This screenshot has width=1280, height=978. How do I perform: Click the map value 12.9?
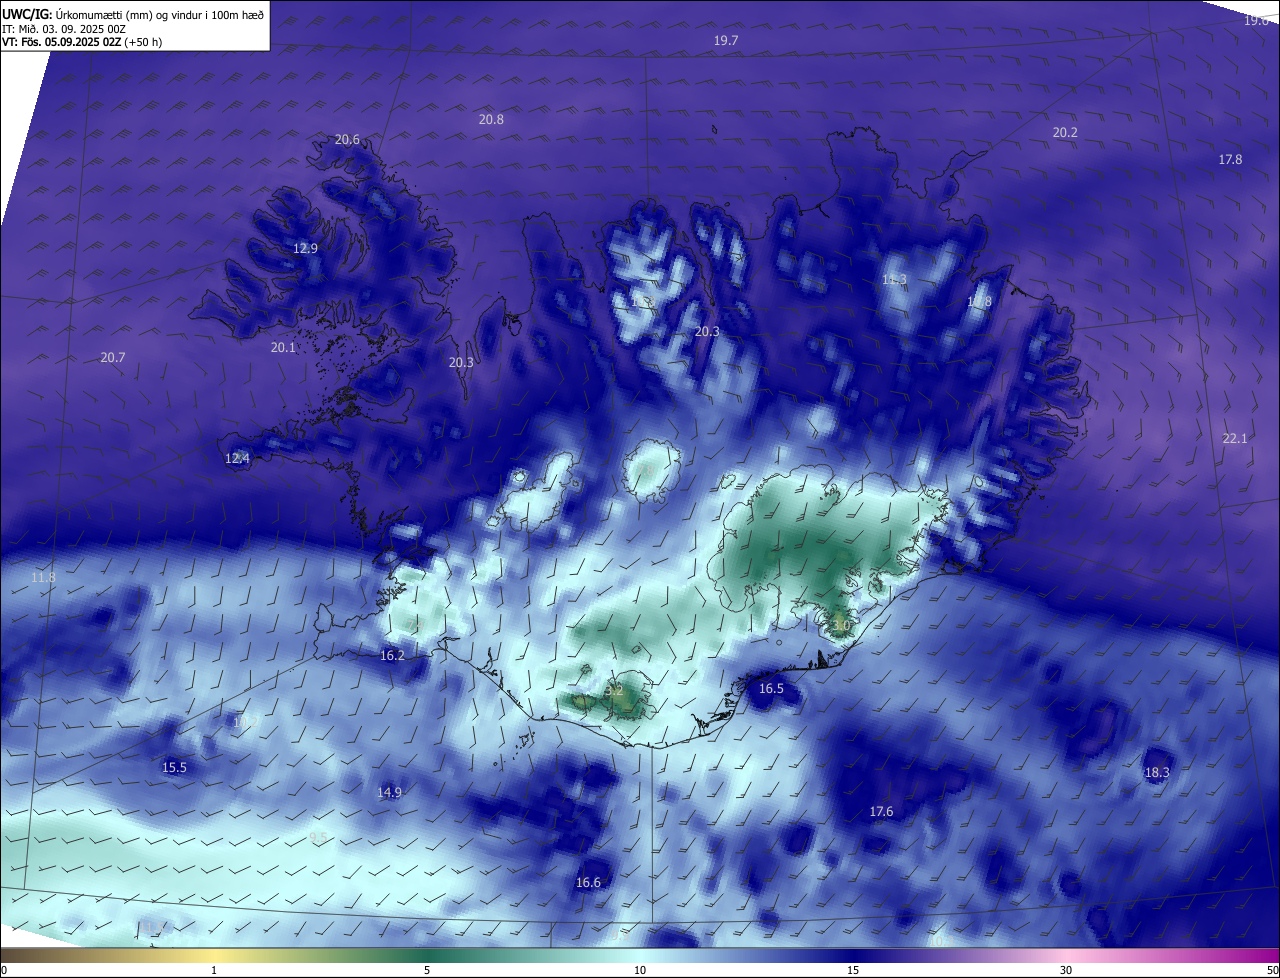tap(305, 248)
